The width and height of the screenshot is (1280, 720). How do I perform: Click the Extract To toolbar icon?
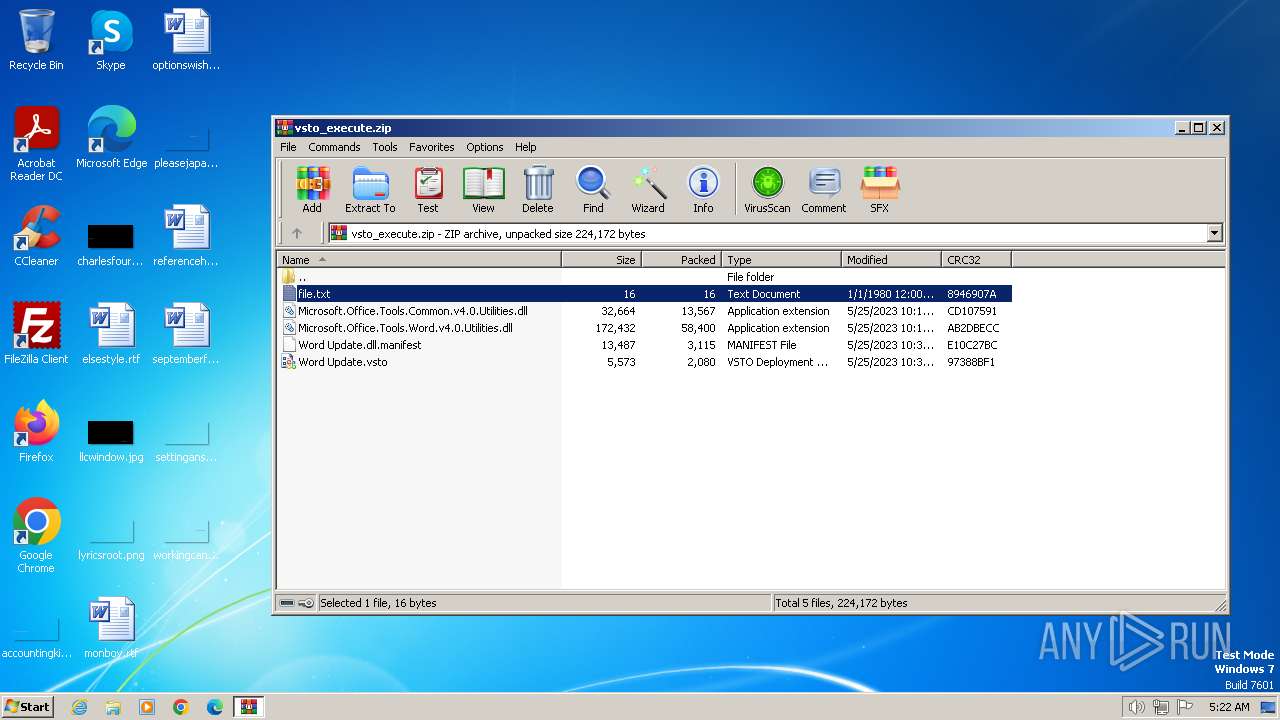point(370,190)
